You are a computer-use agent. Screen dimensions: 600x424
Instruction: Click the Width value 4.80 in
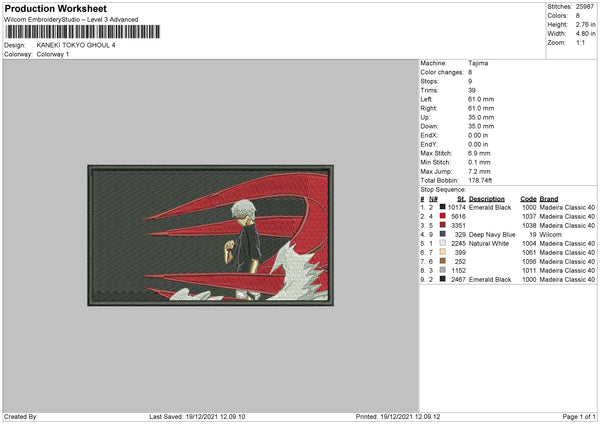(x=585, y=34)
